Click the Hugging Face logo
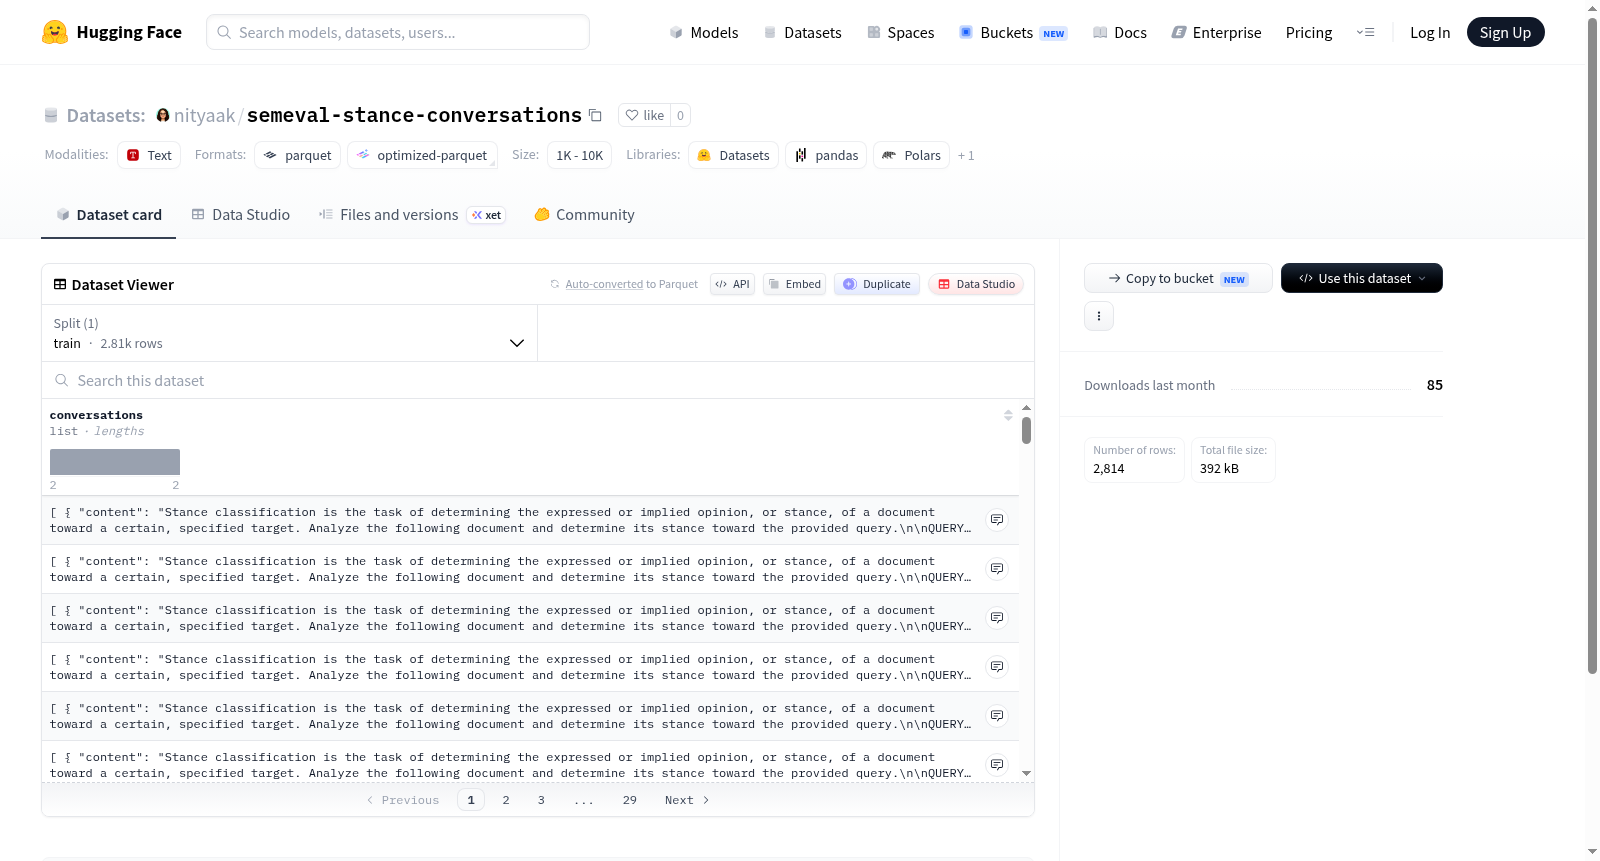This screenshot has height=861, width=1600. pyautogui.click(x=112, y=32)
